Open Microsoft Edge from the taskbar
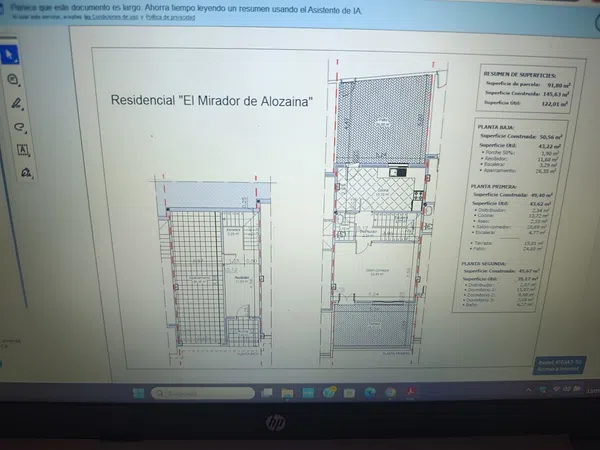This screenshot has width=600, height=450. point(370,392)
